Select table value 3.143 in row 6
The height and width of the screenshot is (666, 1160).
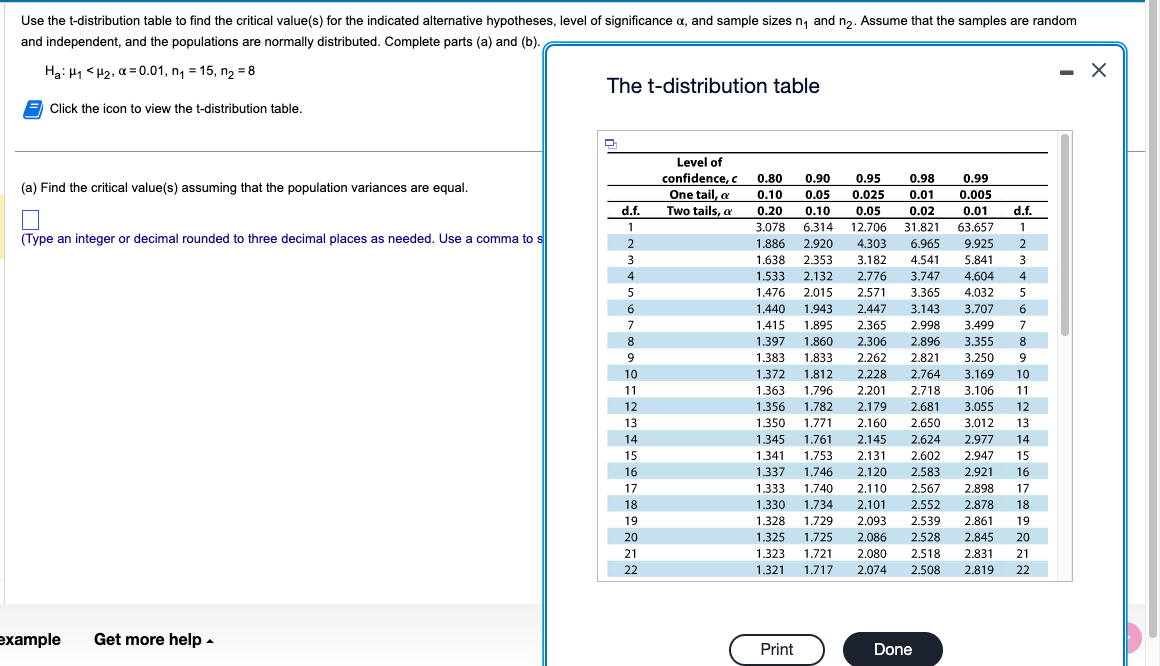coord(925,309)
